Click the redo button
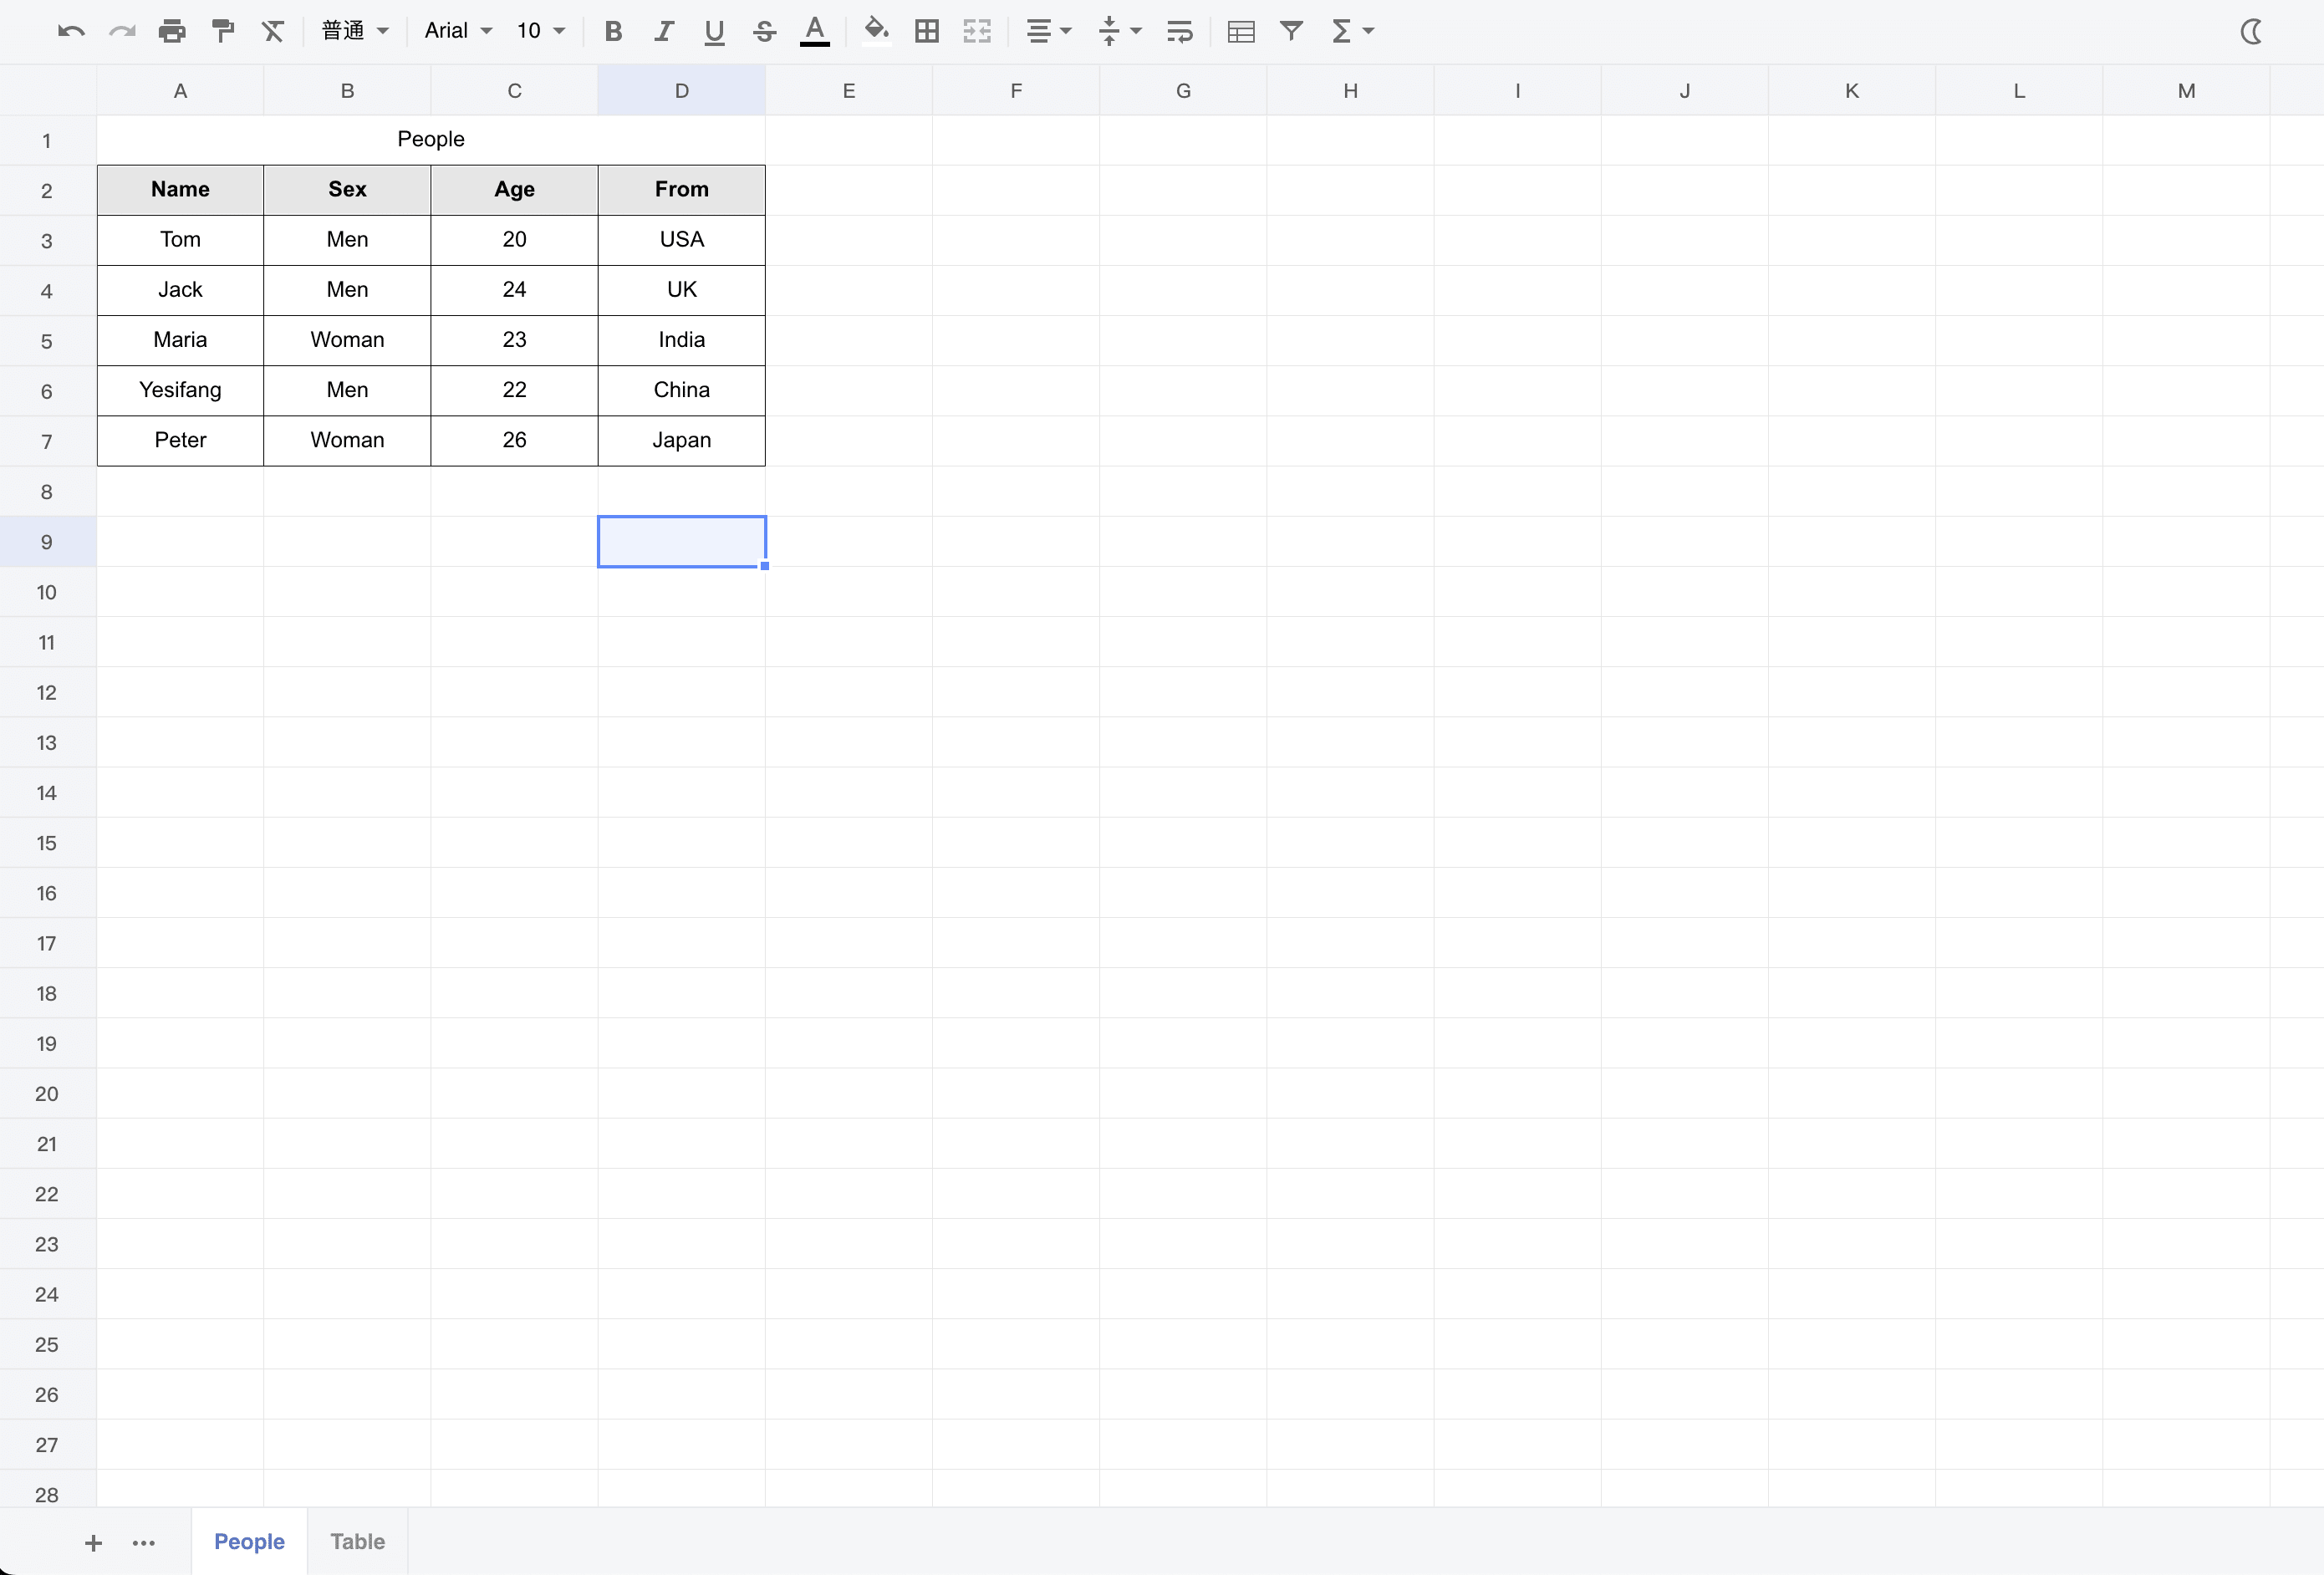This screenshot has width=2324, height=1575. (x=118, y=32)
